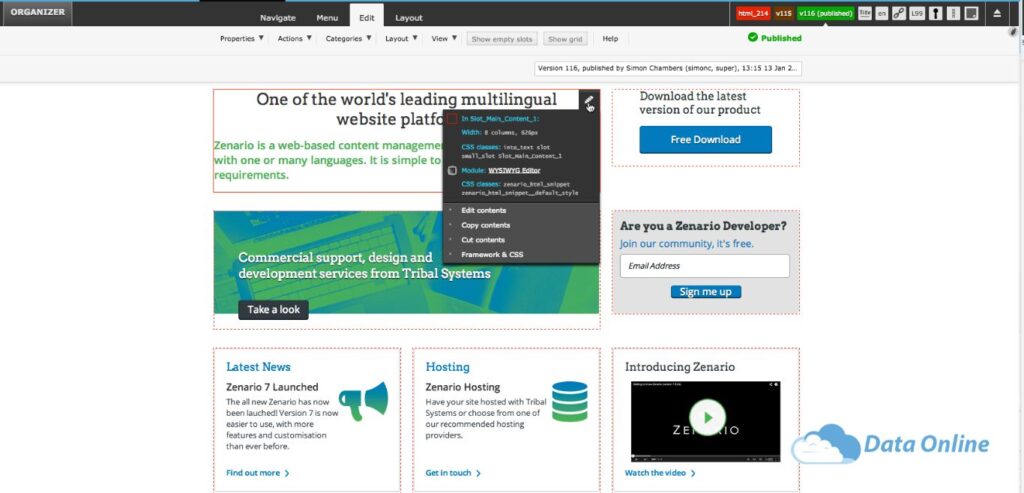Select version v115 badge
The height and width of the screenshot is (493, 1024).
pyautogui.click(x=784, y=13)
